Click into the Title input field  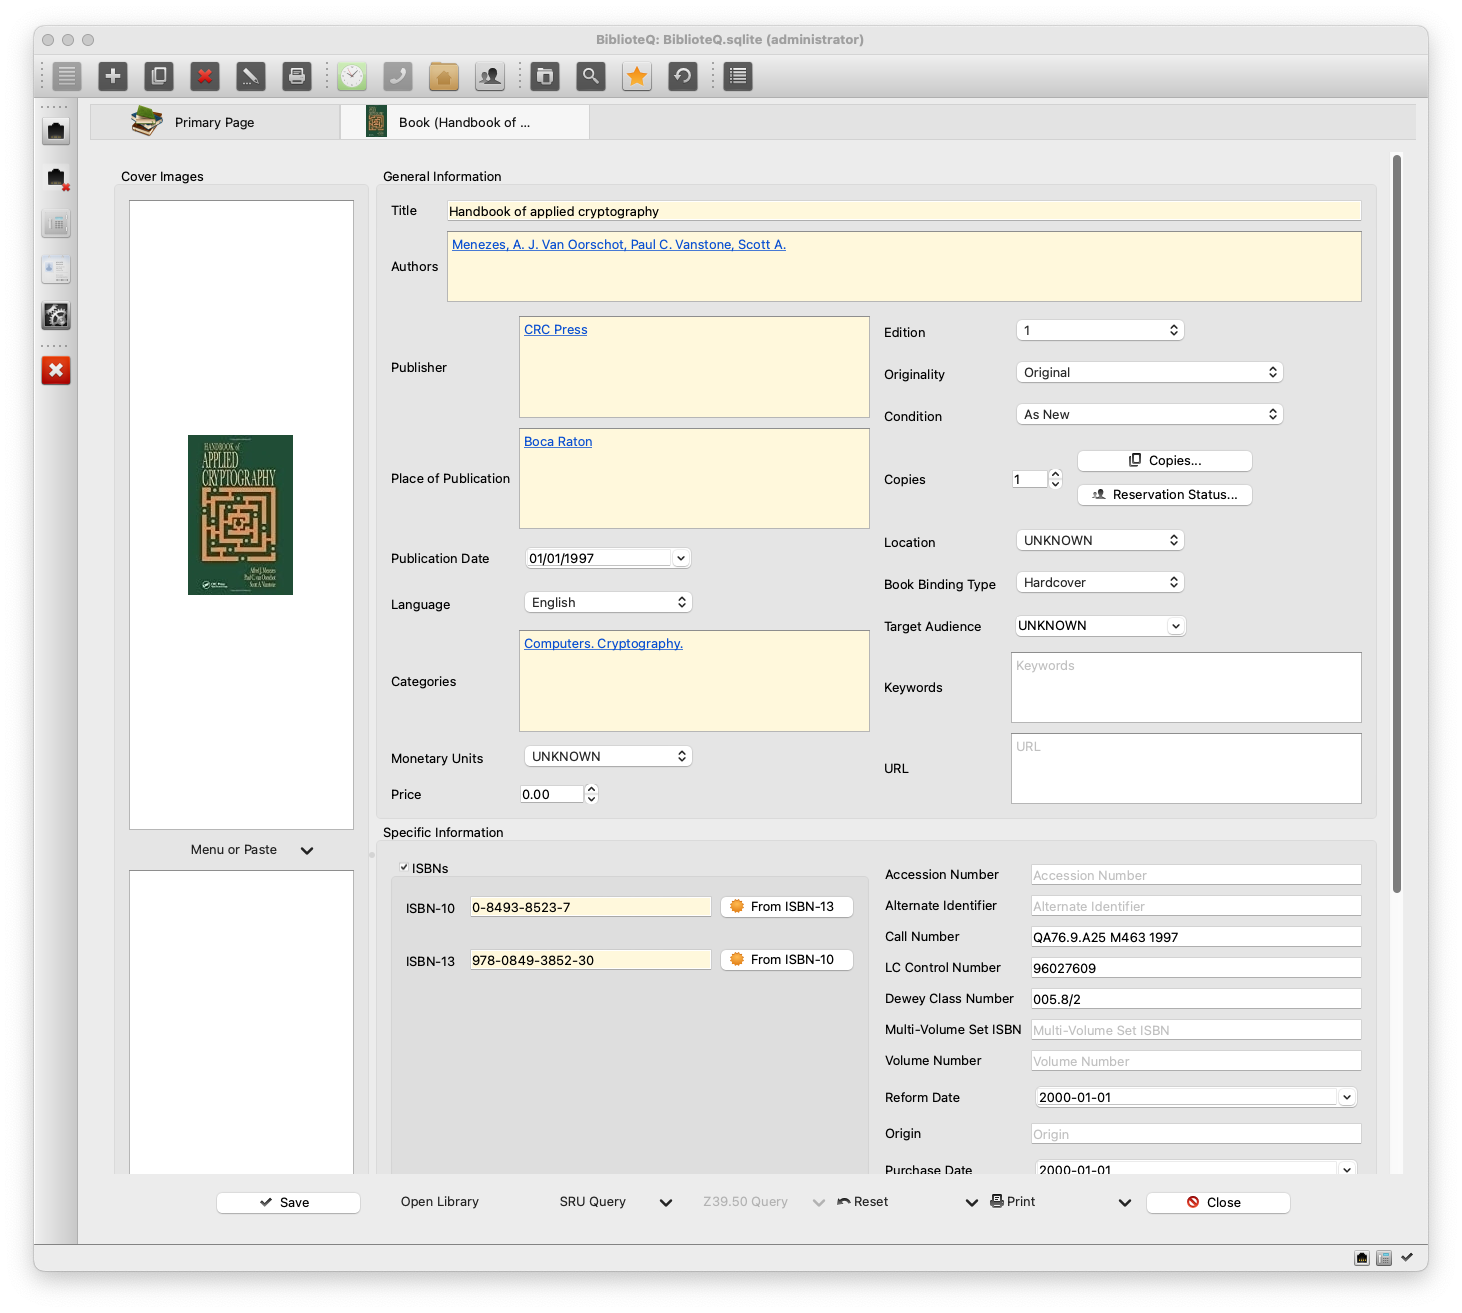click(x=904, y=211)
